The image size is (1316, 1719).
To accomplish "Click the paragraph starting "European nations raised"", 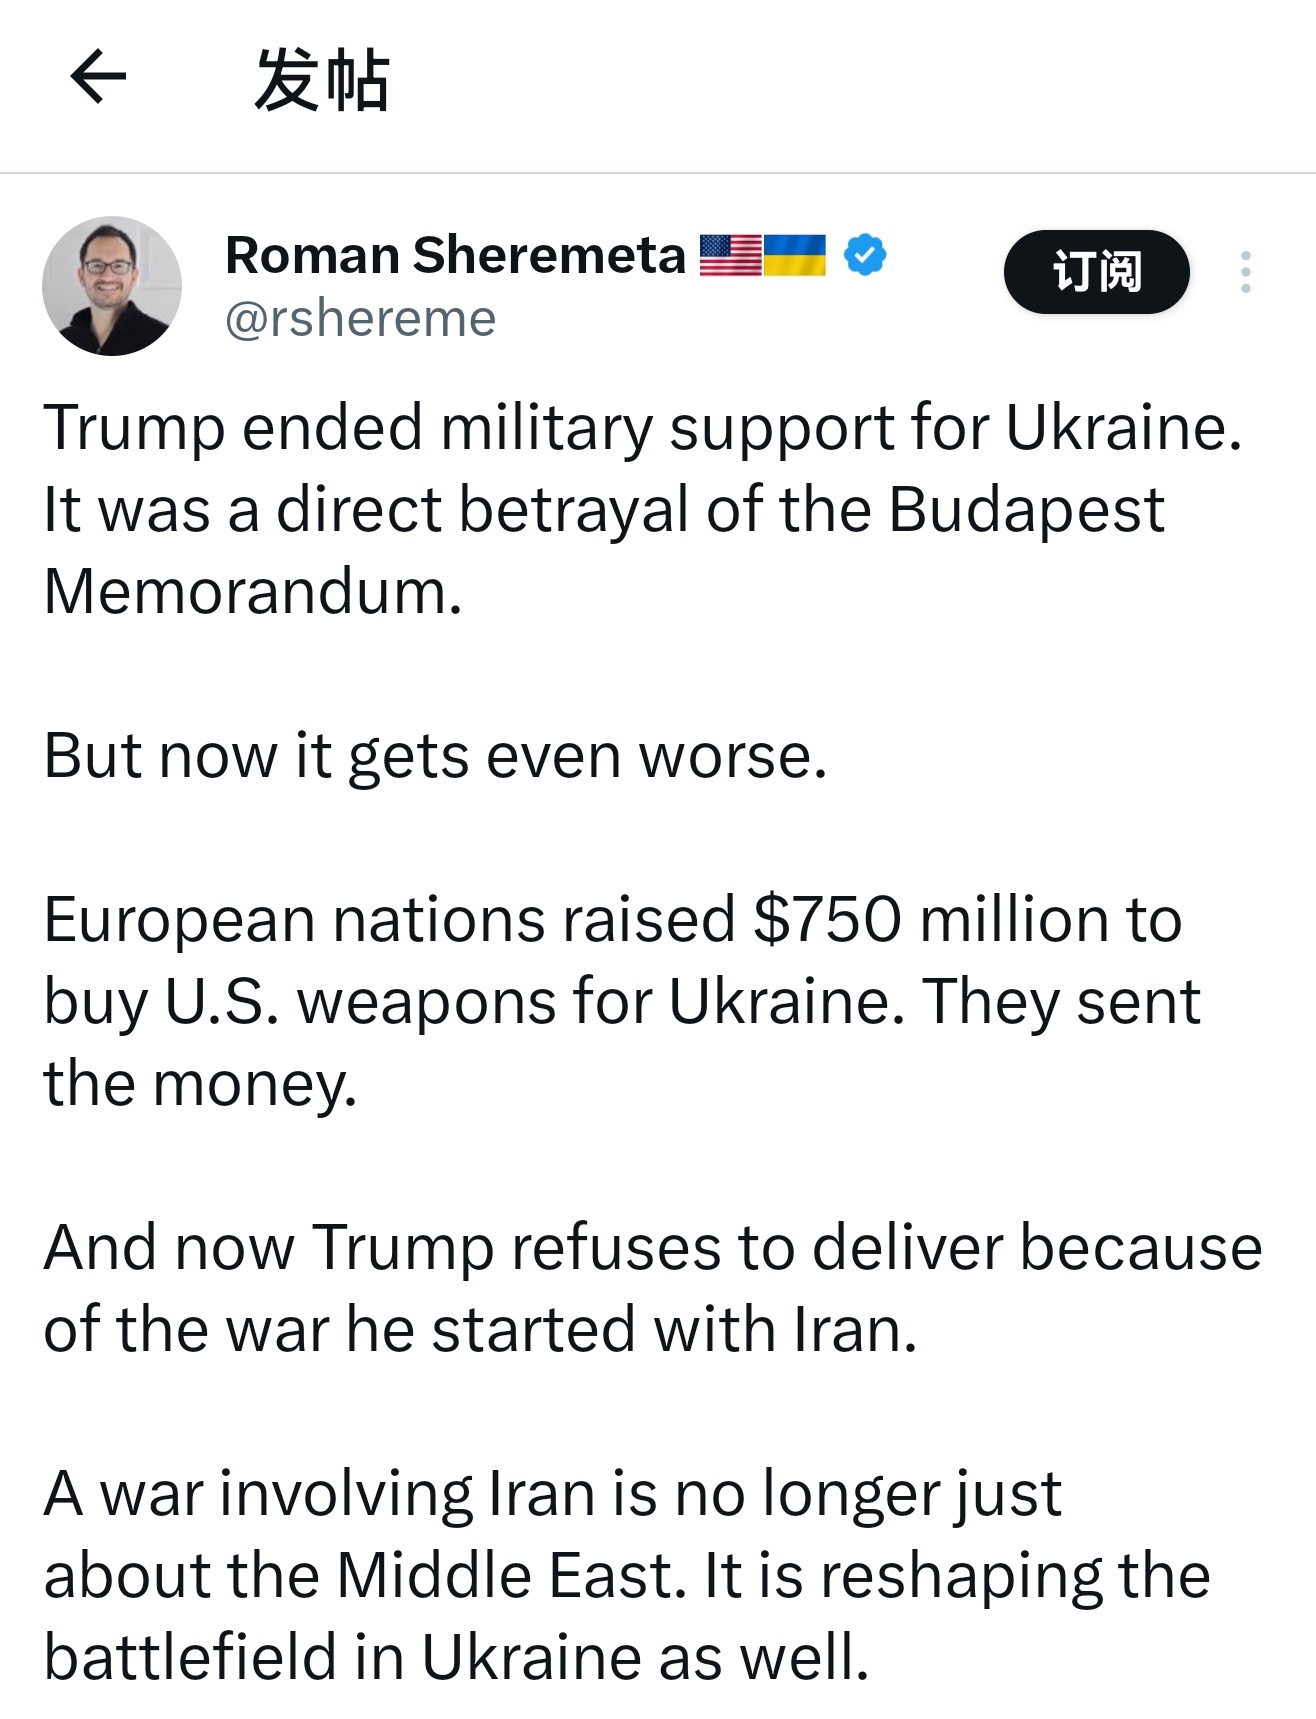I will [620, 1001].
